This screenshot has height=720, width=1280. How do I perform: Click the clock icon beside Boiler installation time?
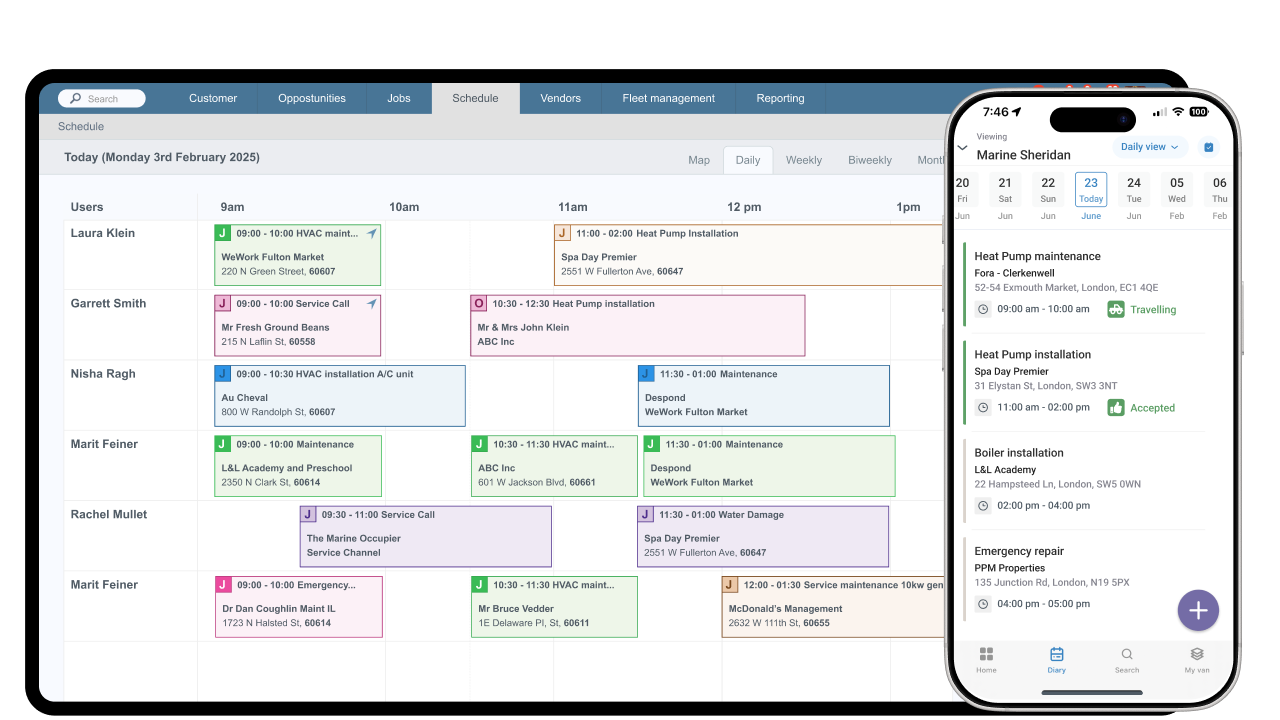click(982, 505)
